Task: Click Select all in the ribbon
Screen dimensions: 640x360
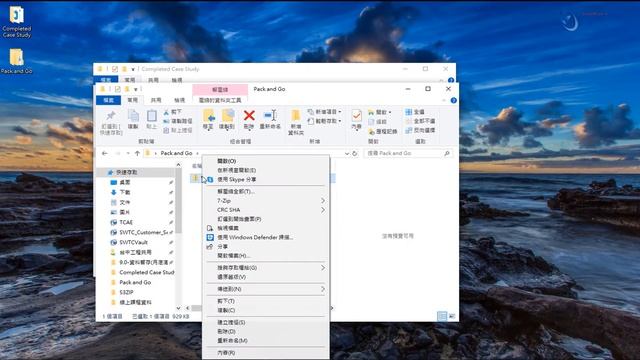Action: click(x=415, y=112)
